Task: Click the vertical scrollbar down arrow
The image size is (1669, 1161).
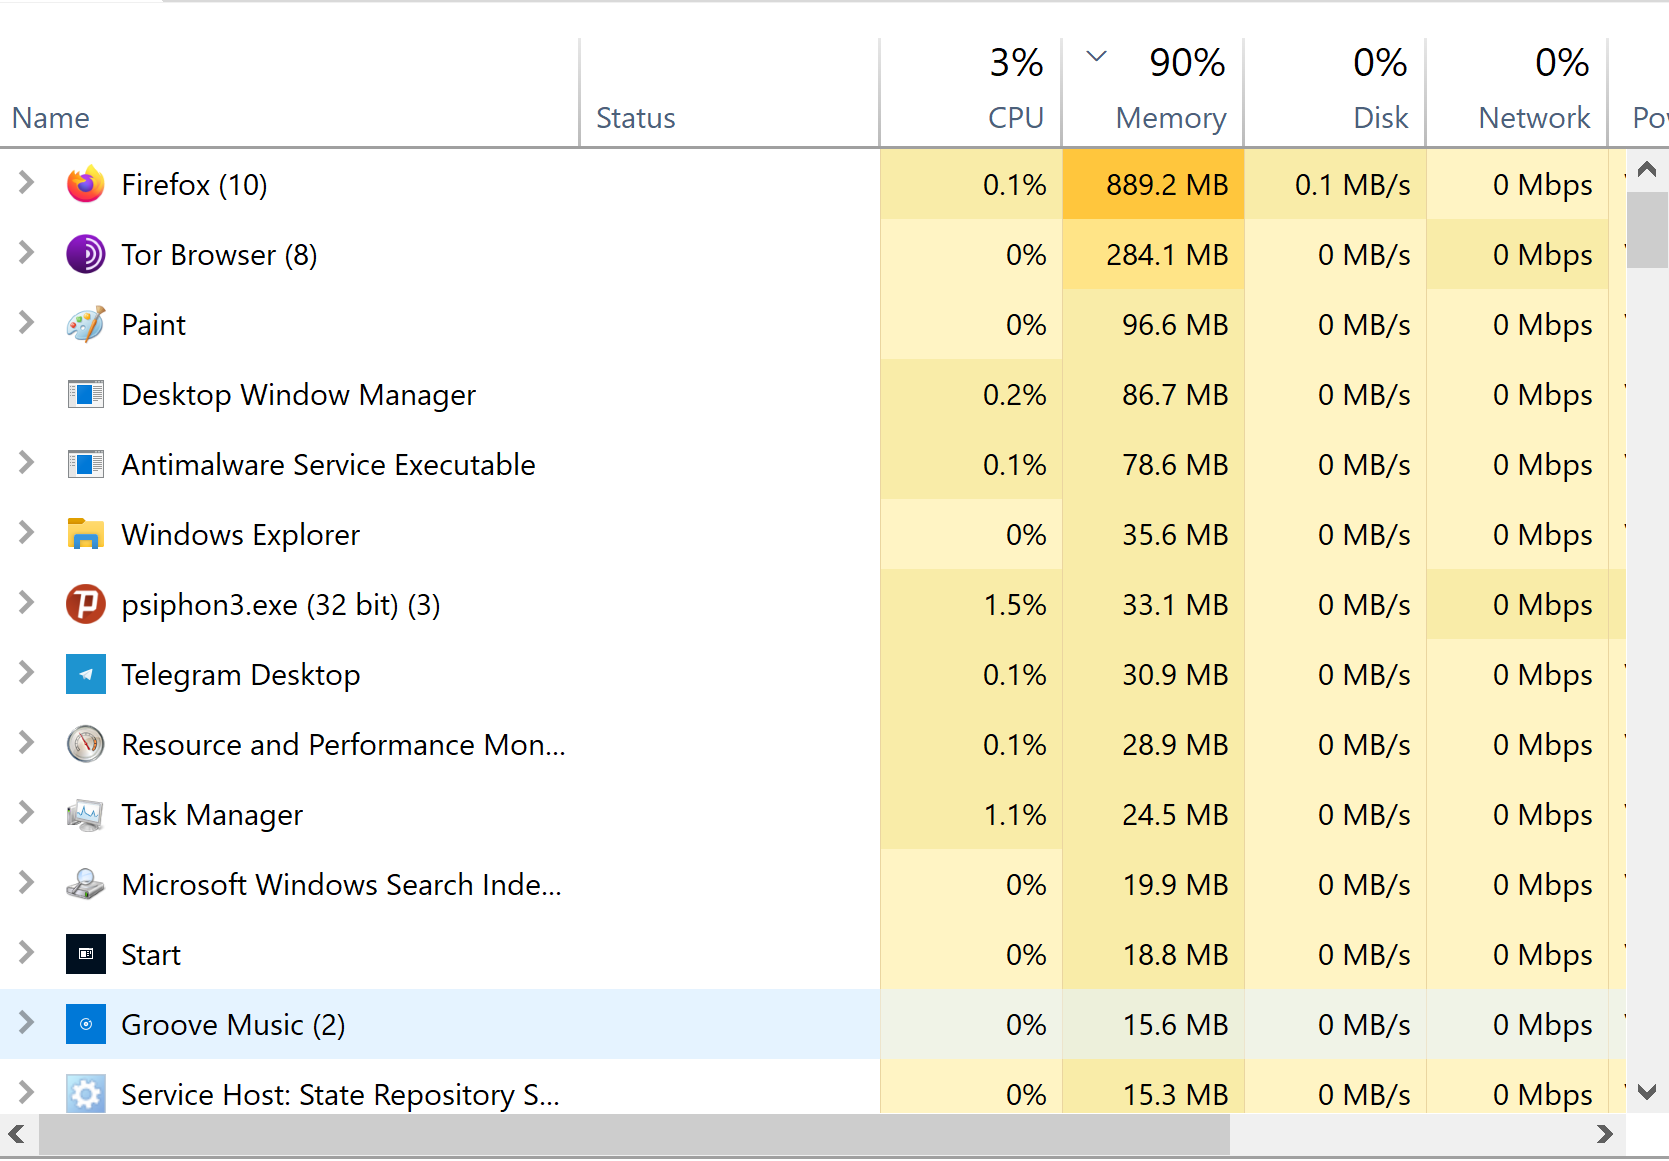Action: point(1647,1093)
